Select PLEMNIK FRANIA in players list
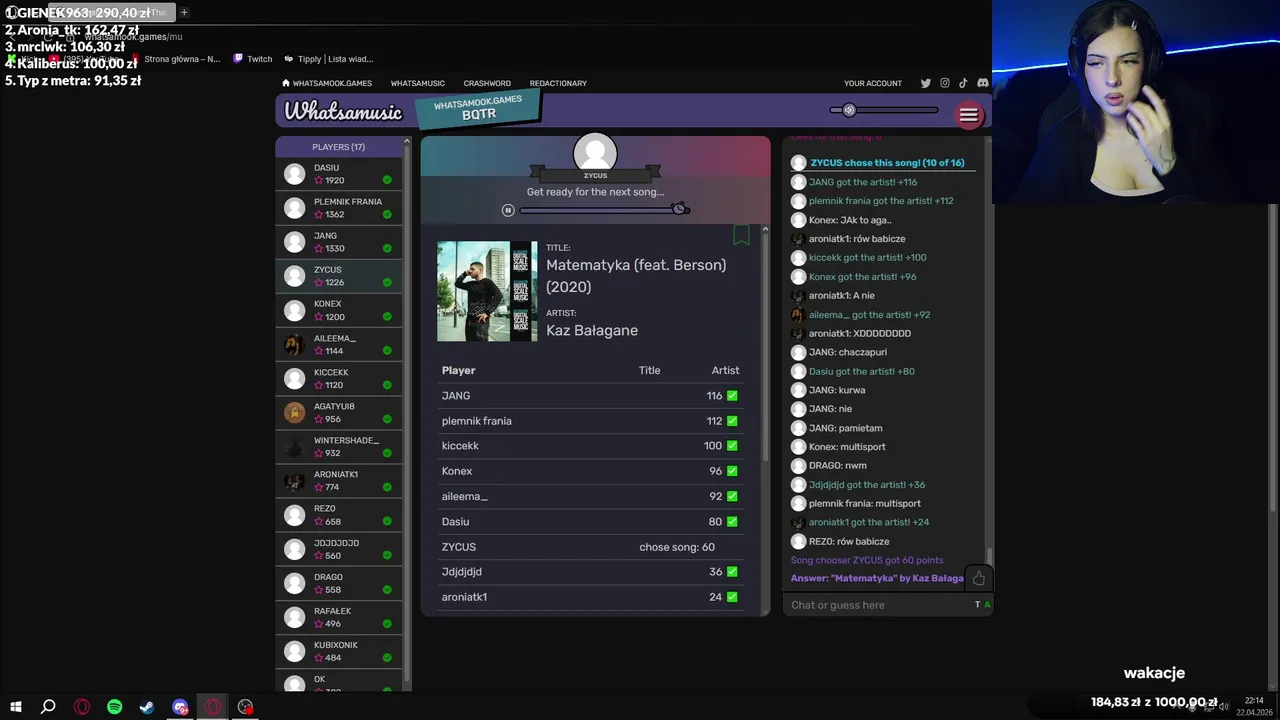Screen dimensions: 1280x720 pos(339,208)
